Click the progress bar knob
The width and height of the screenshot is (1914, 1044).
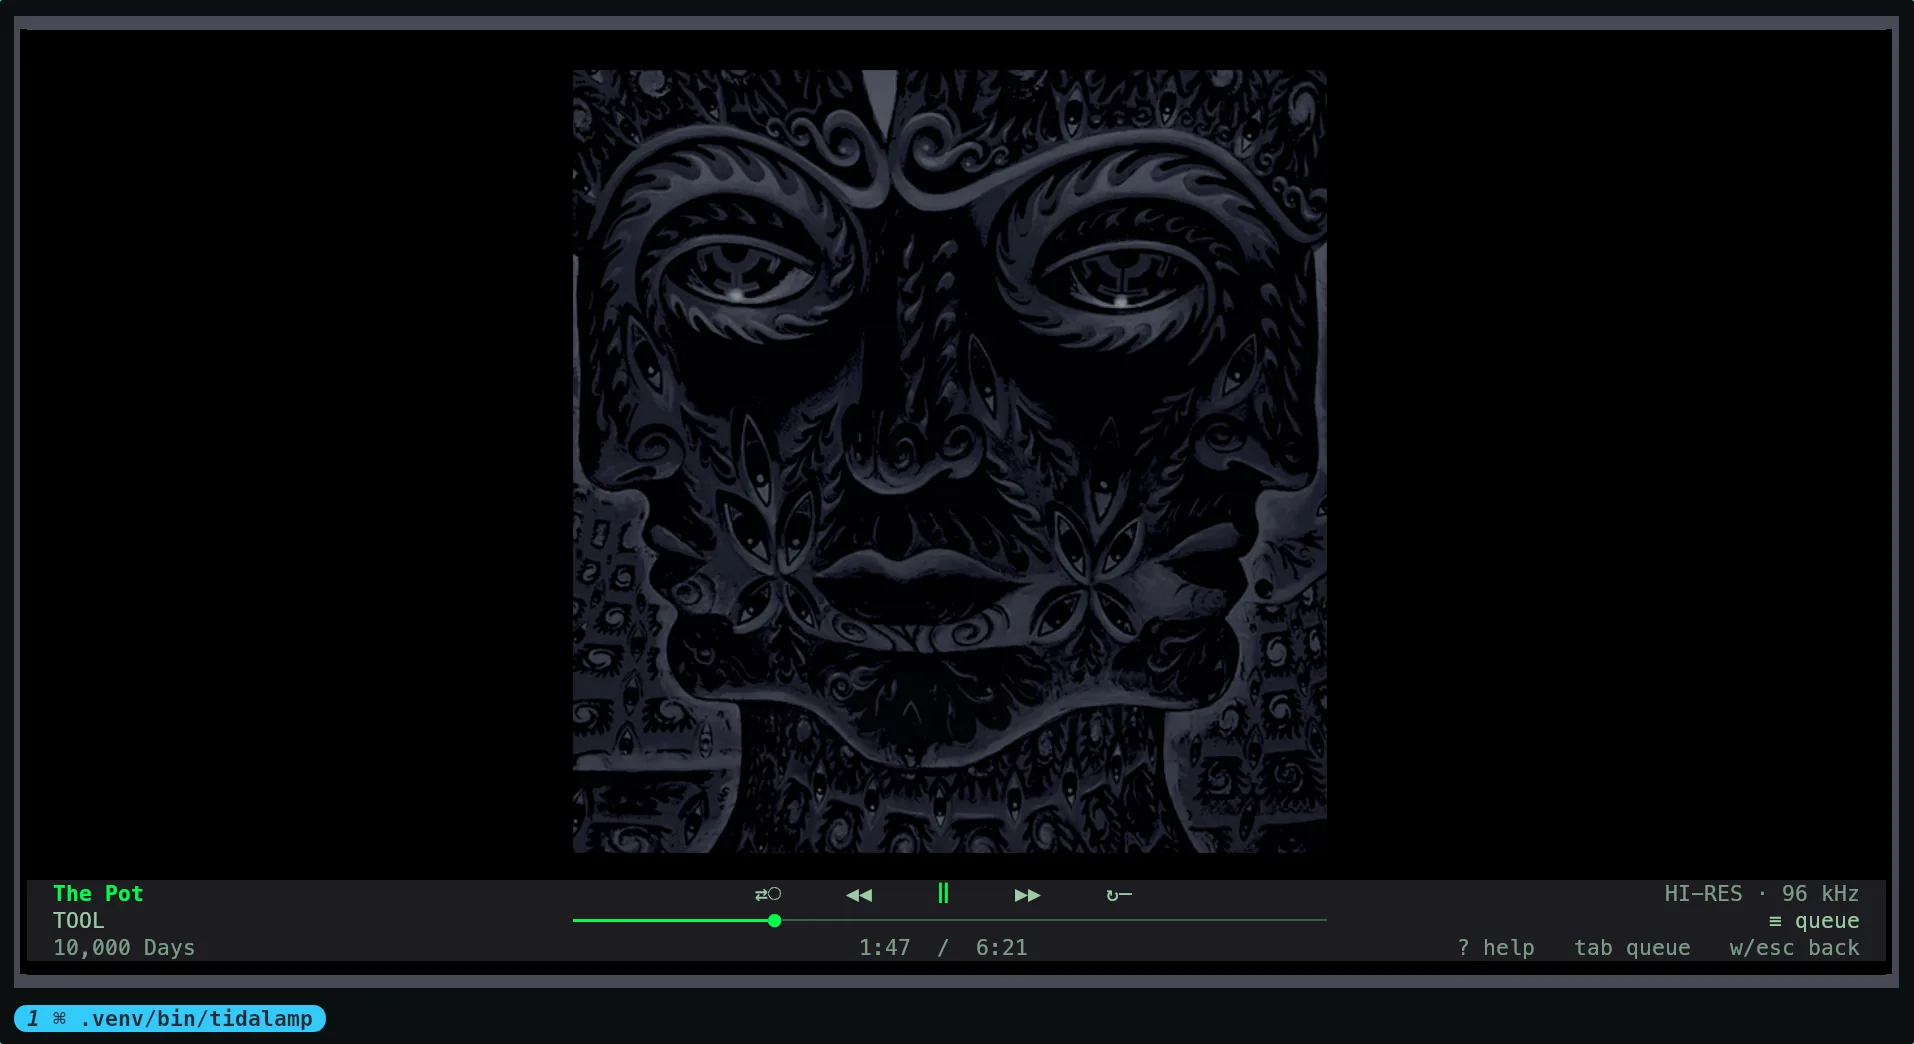[x=775, y=920]
